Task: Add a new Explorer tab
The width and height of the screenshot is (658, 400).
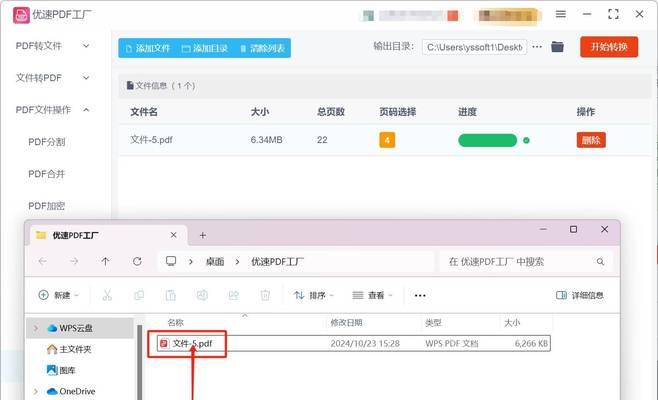Action: pos(203,235)
